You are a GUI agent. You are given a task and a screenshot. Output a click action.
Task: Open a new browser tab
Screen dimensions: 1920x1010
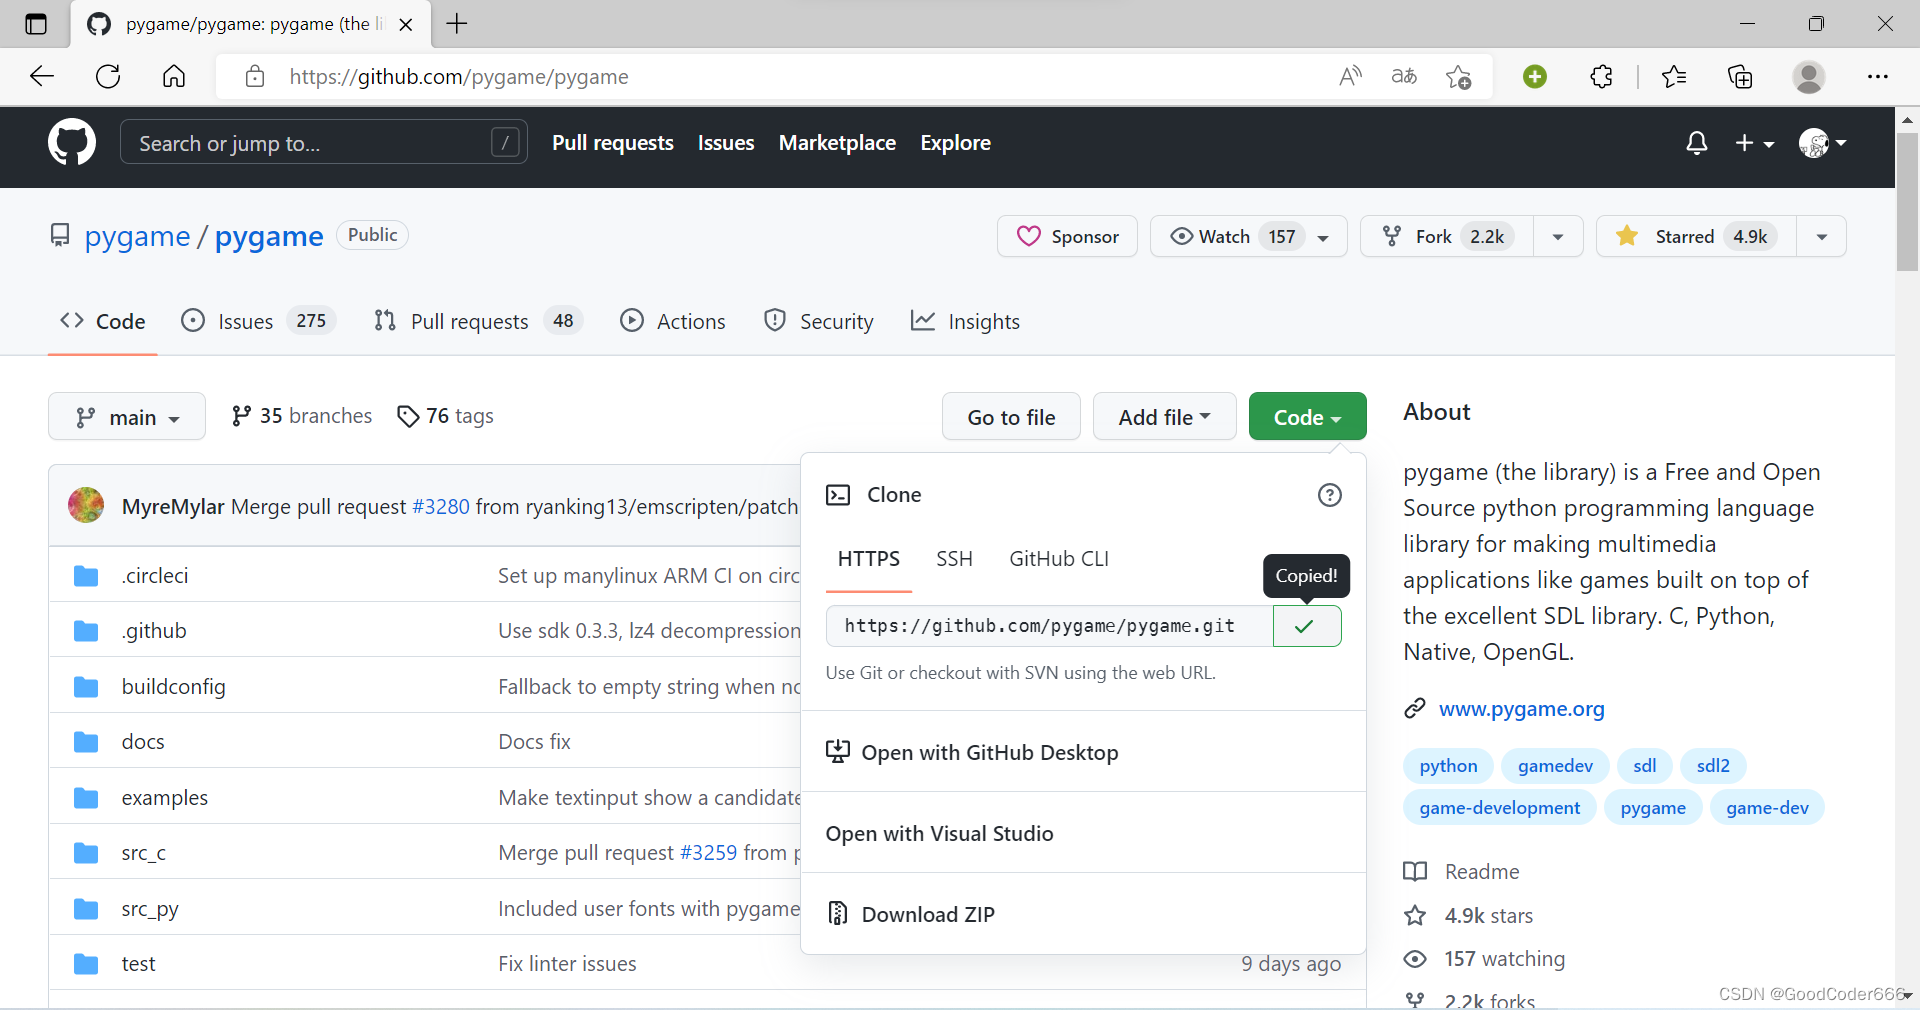[457, 24]
